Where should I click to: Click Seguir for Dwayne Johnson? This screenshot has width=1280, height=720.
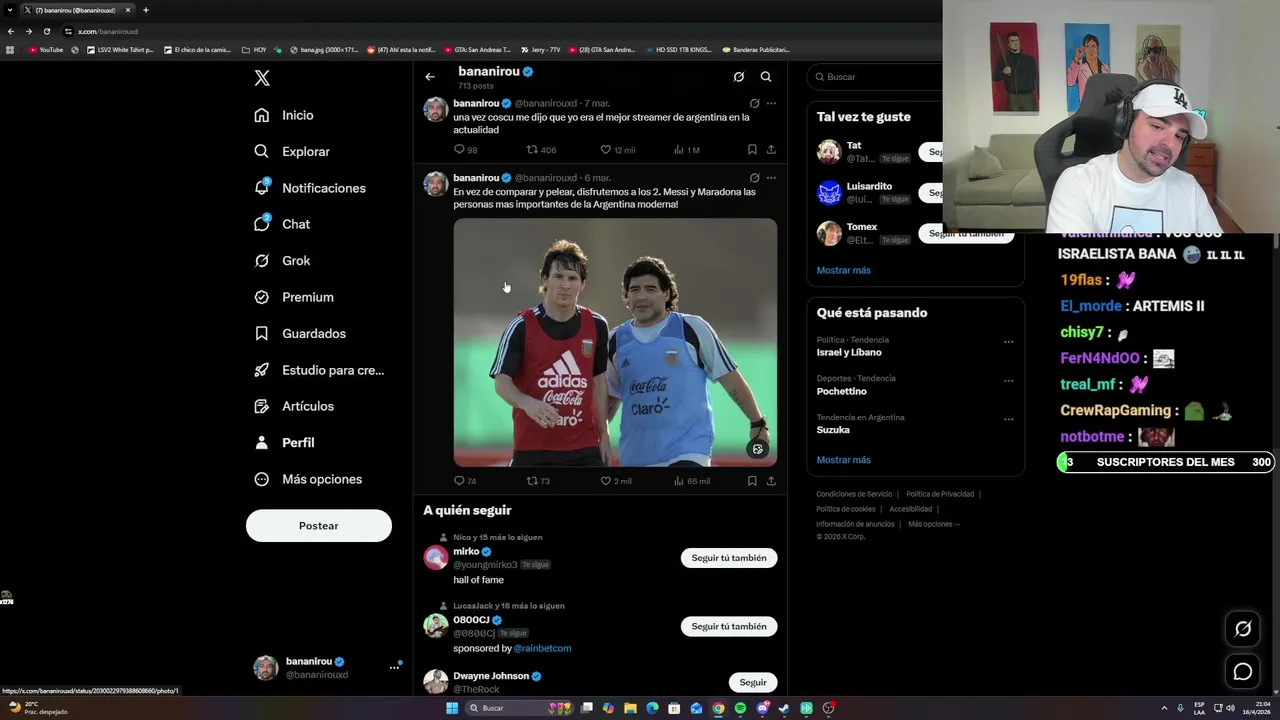753,682
